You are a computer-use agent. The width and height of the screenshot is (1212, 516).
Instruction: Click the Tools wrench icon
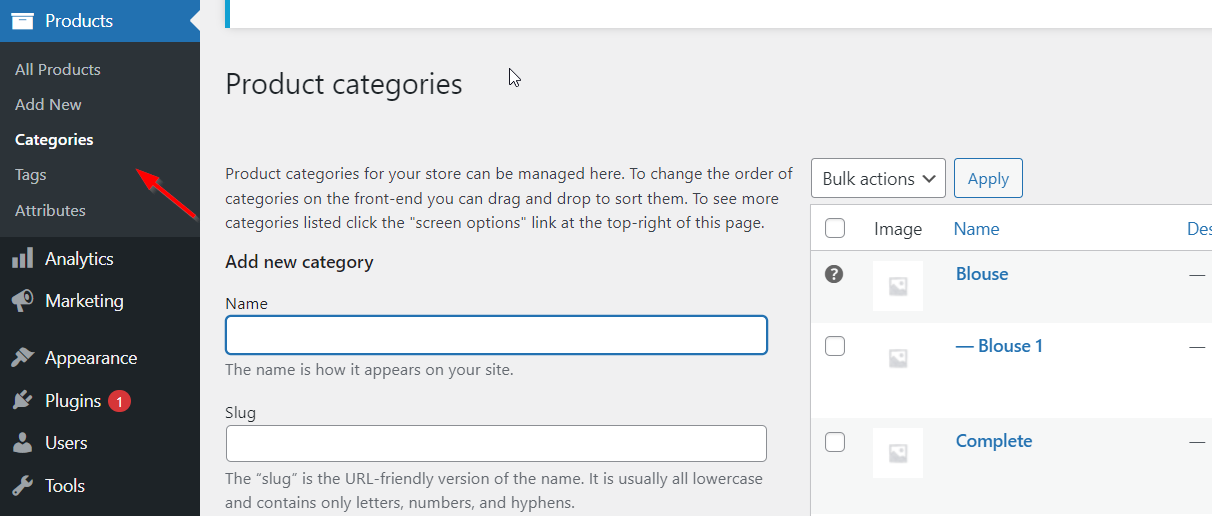22,486
